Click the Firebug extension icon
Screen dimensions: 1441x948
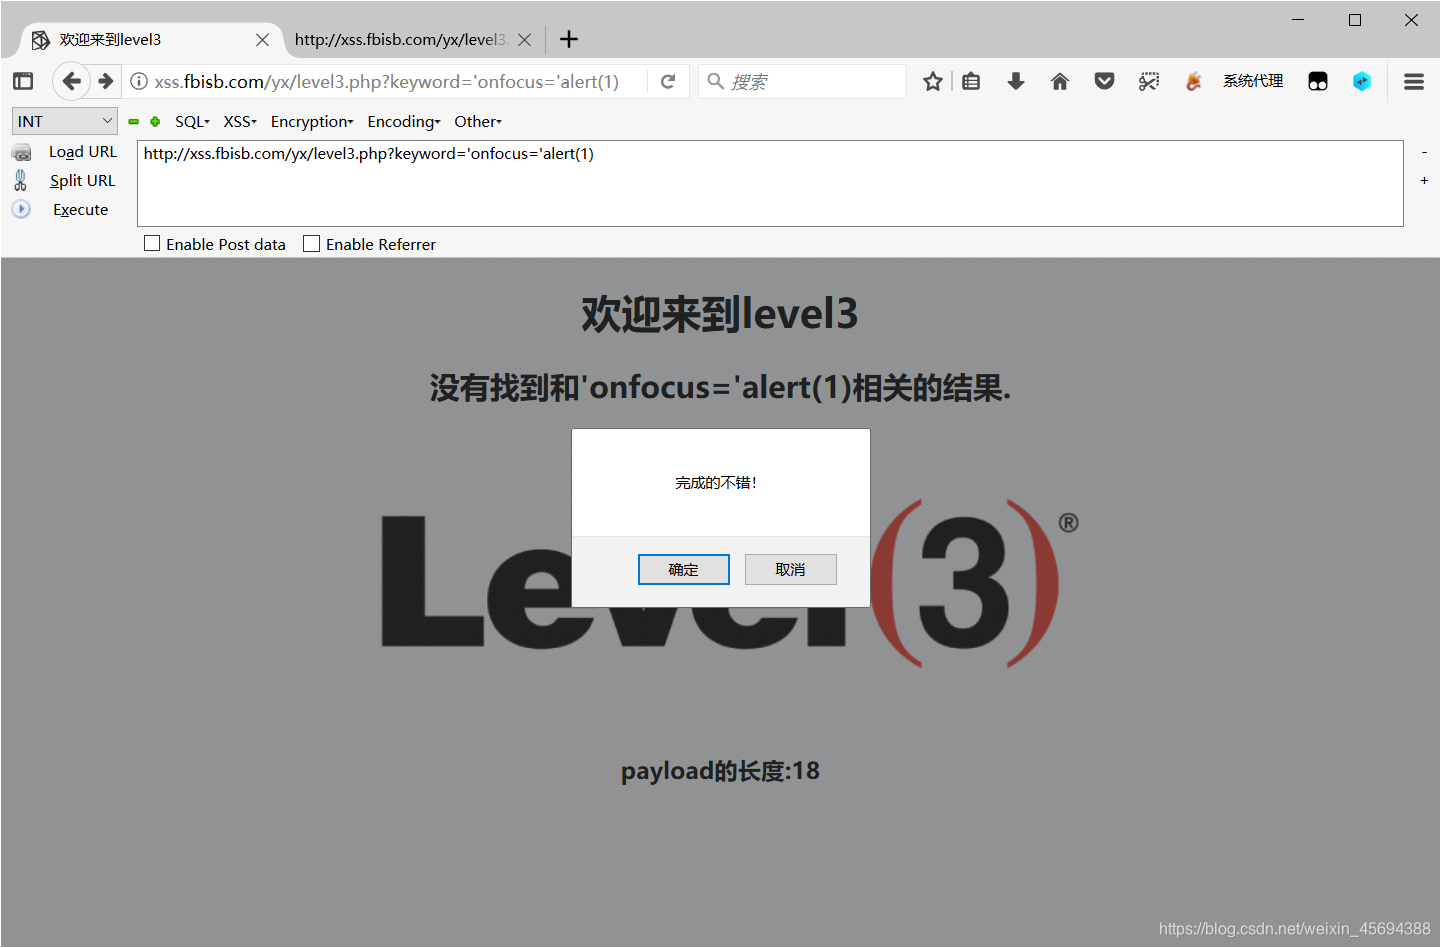(x=1193, y=81)
